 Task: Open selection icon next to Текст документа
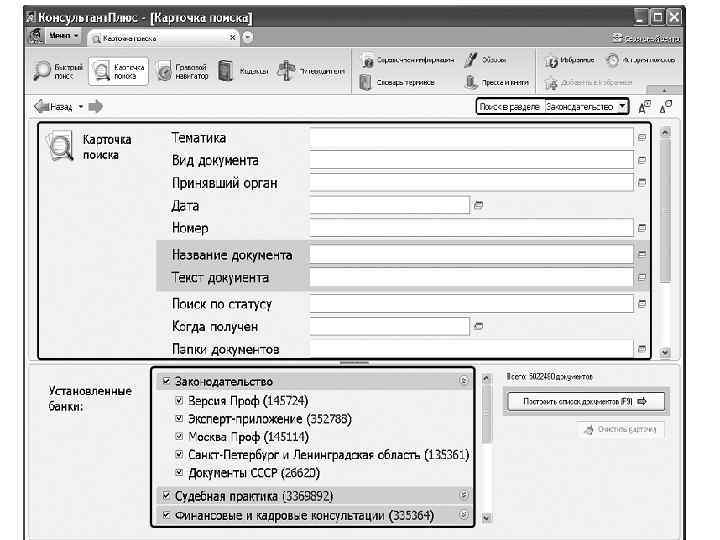(642, 277)
